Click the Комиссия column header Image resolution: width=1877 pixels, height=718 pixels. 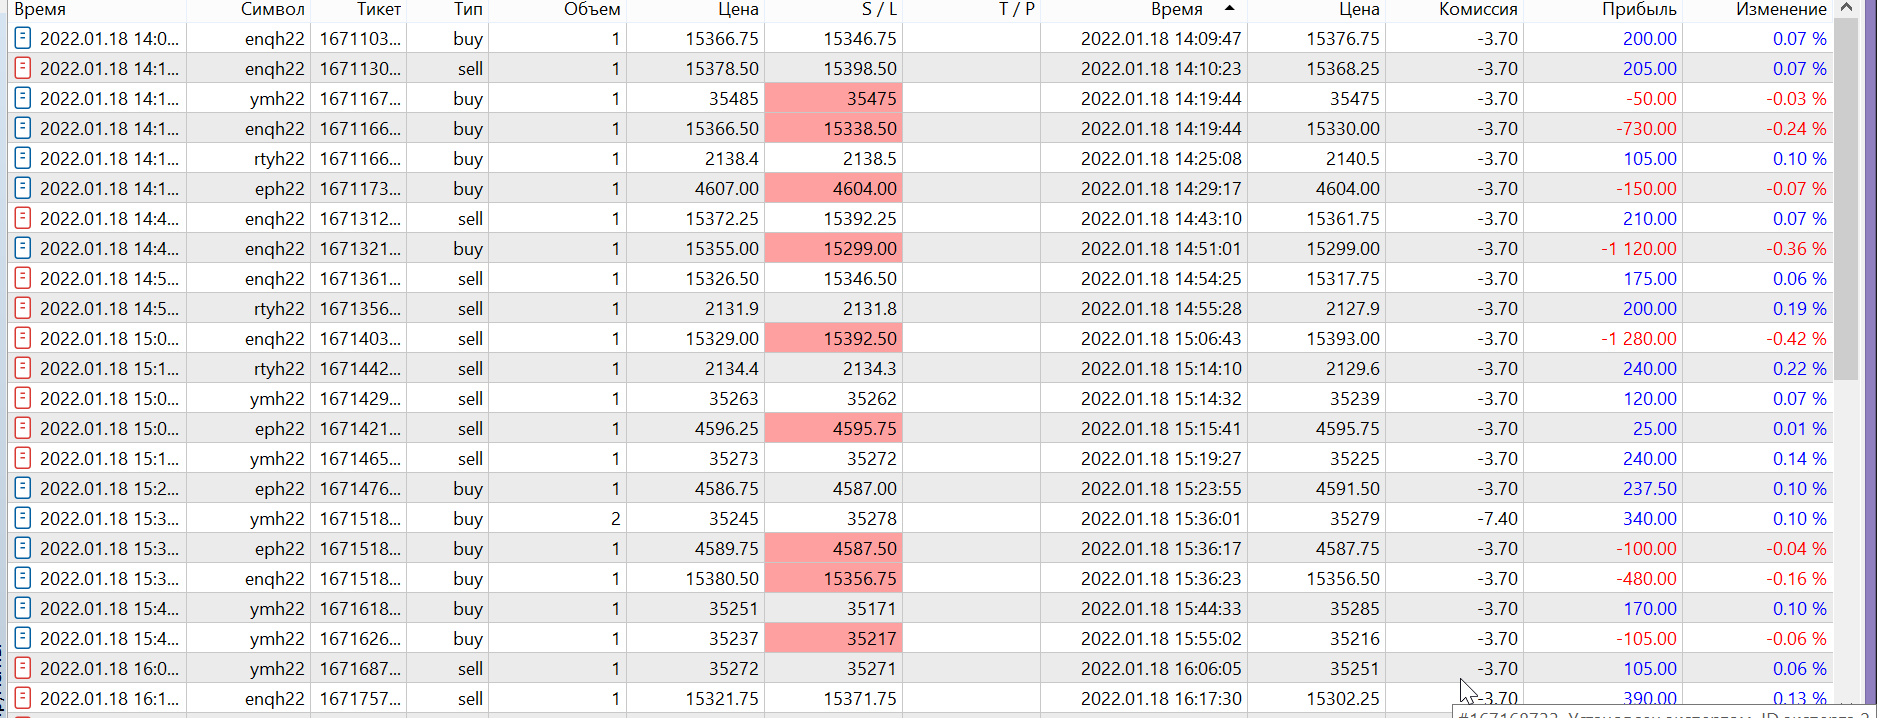tap(1477, 9)
